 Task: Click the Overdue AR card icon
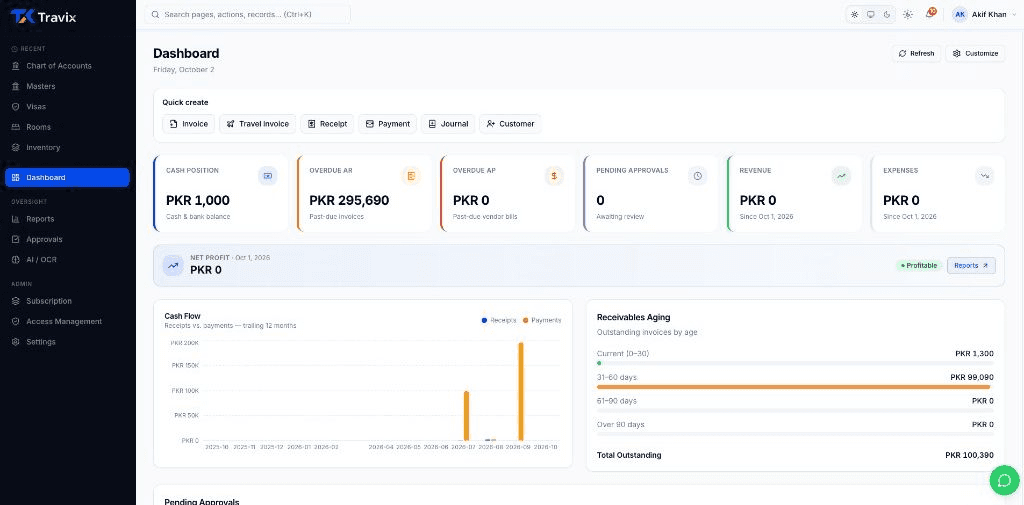pos(411,176)
